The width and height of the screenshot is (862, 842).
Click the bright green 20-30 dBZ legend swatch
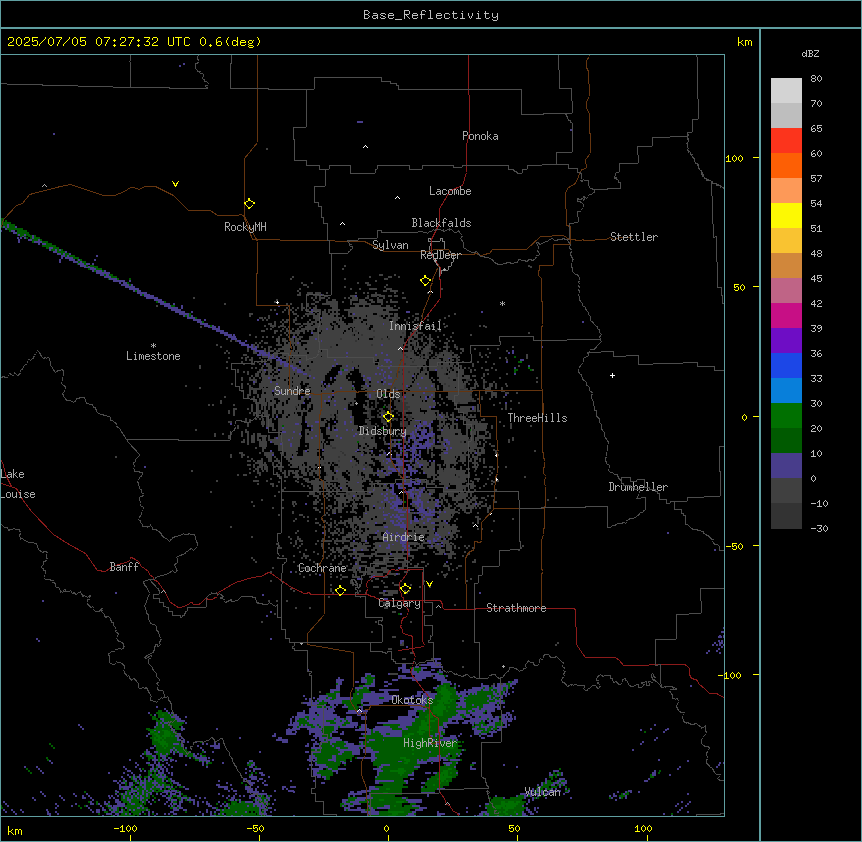(x=786, y=416)
